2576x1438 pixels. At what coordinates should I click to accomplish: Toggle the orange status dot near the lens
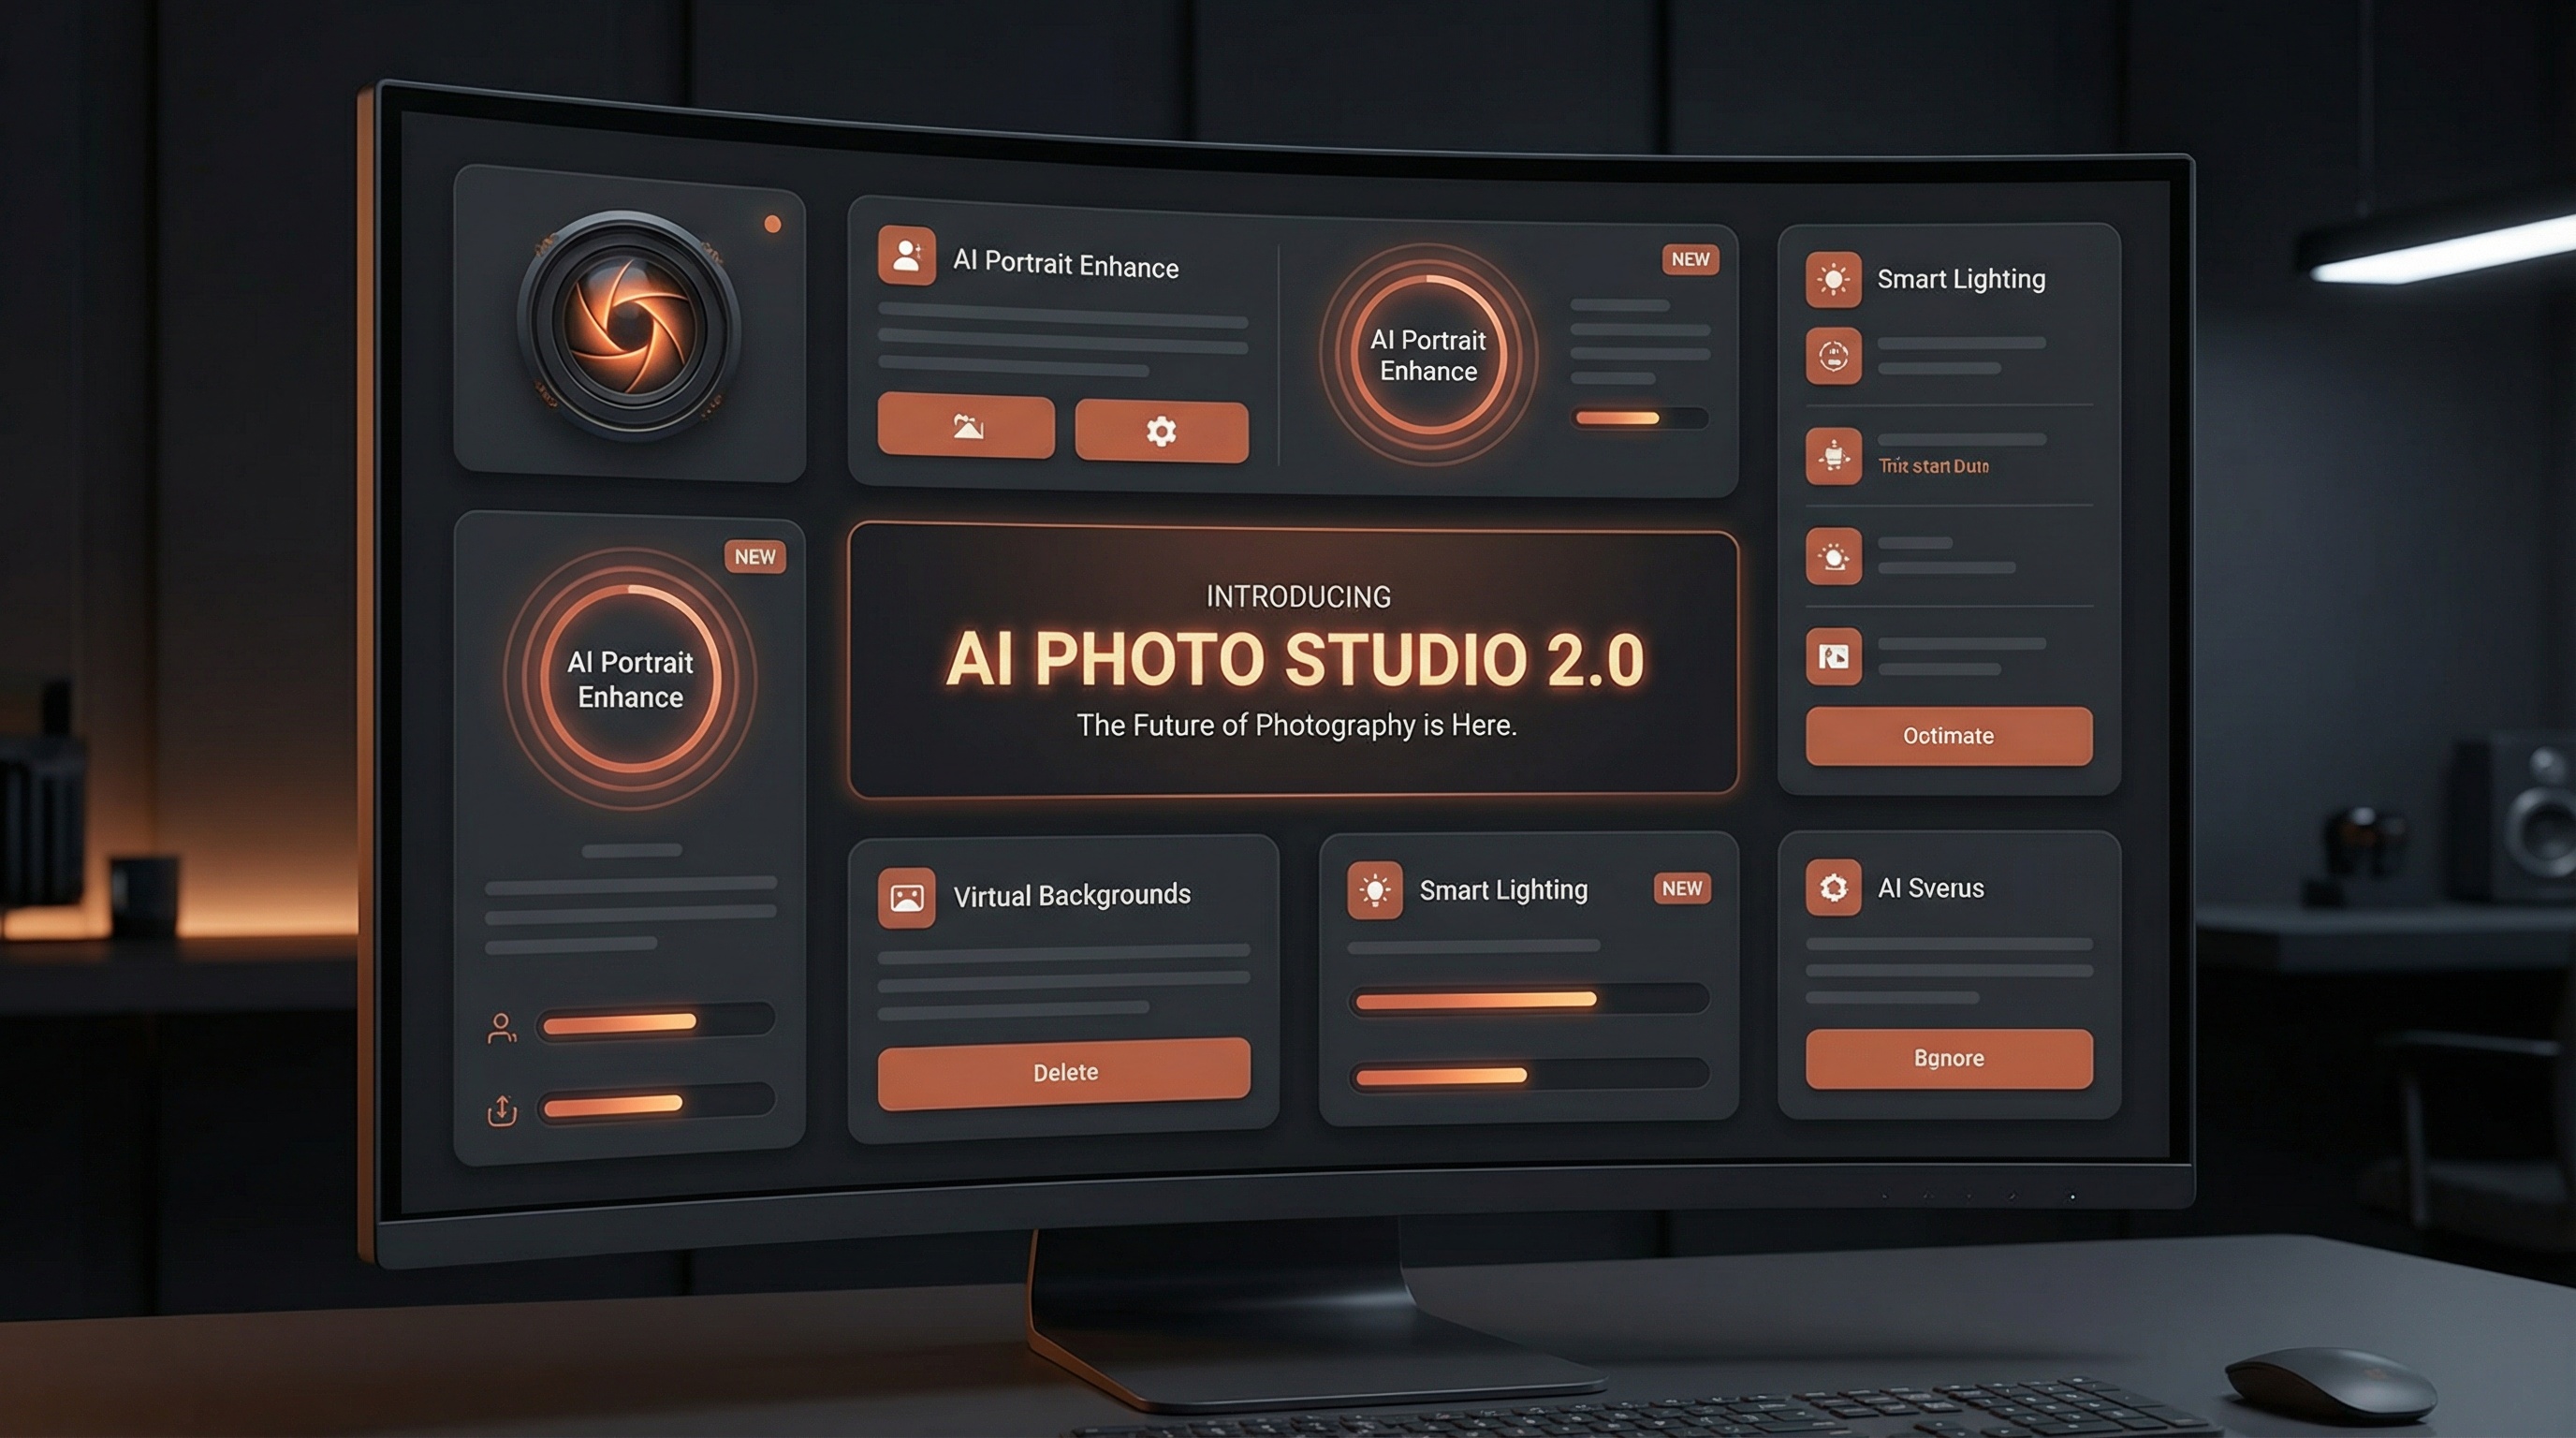tap(771, 225)
